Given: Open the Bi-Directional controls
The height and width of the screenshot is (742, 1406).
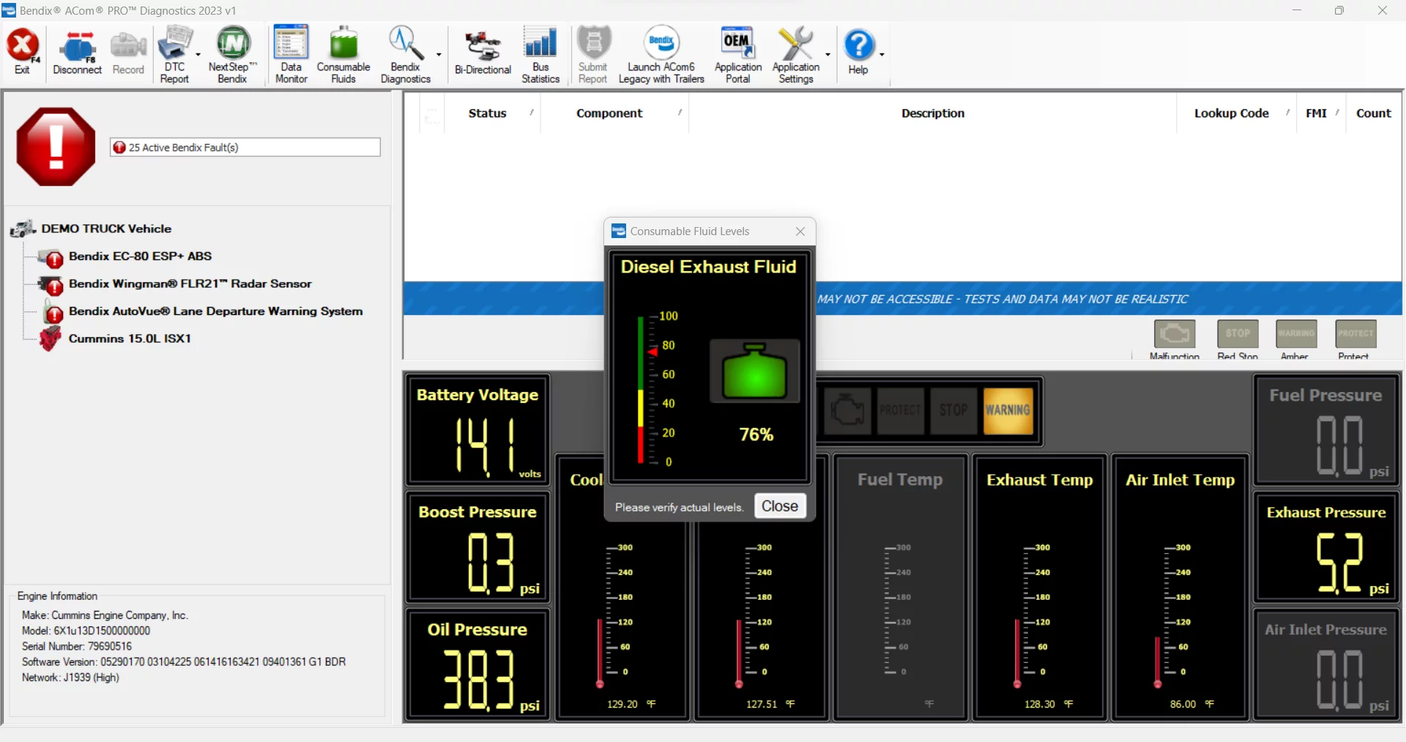Looking at the screenshot, I should (482, 52).
